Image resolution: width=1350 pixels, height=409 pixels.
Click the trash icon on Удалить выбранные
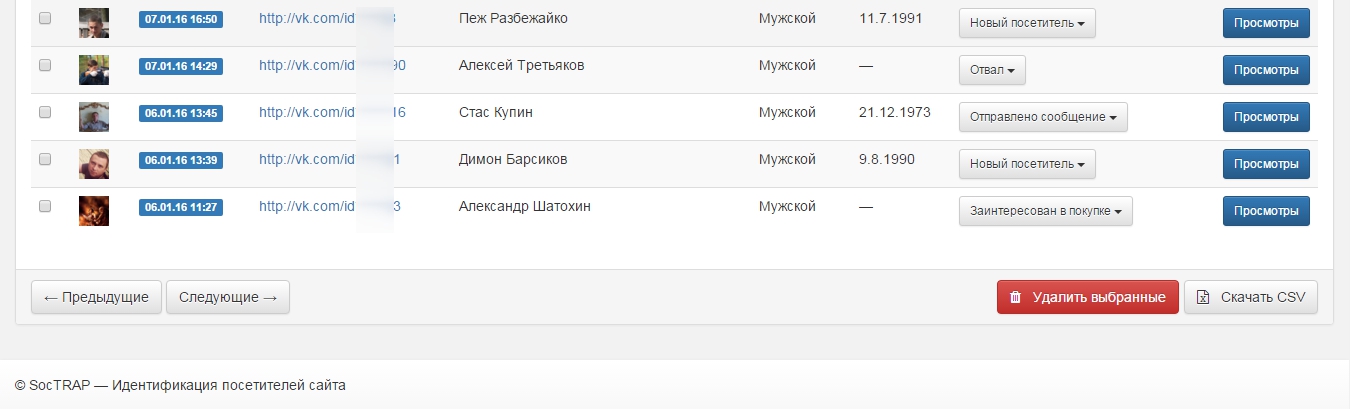[1015, 297]
